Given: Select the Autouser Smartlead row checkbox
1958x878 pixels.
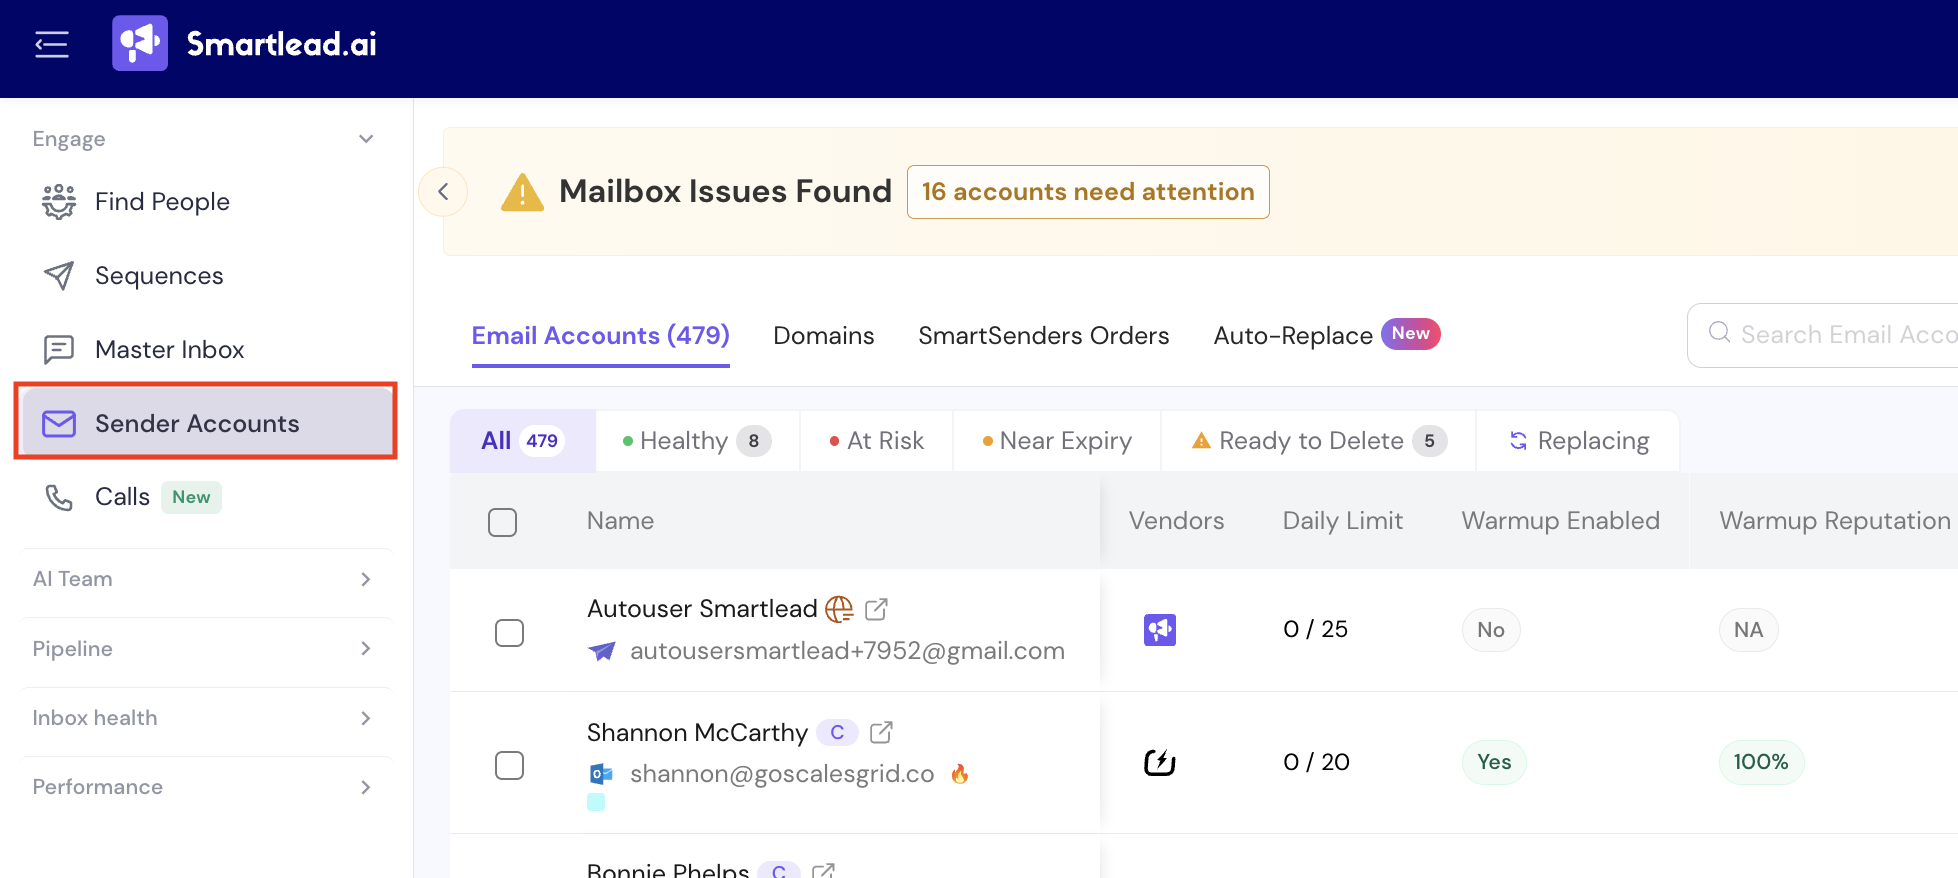Looking at the screenshot, I should (510, 632).
